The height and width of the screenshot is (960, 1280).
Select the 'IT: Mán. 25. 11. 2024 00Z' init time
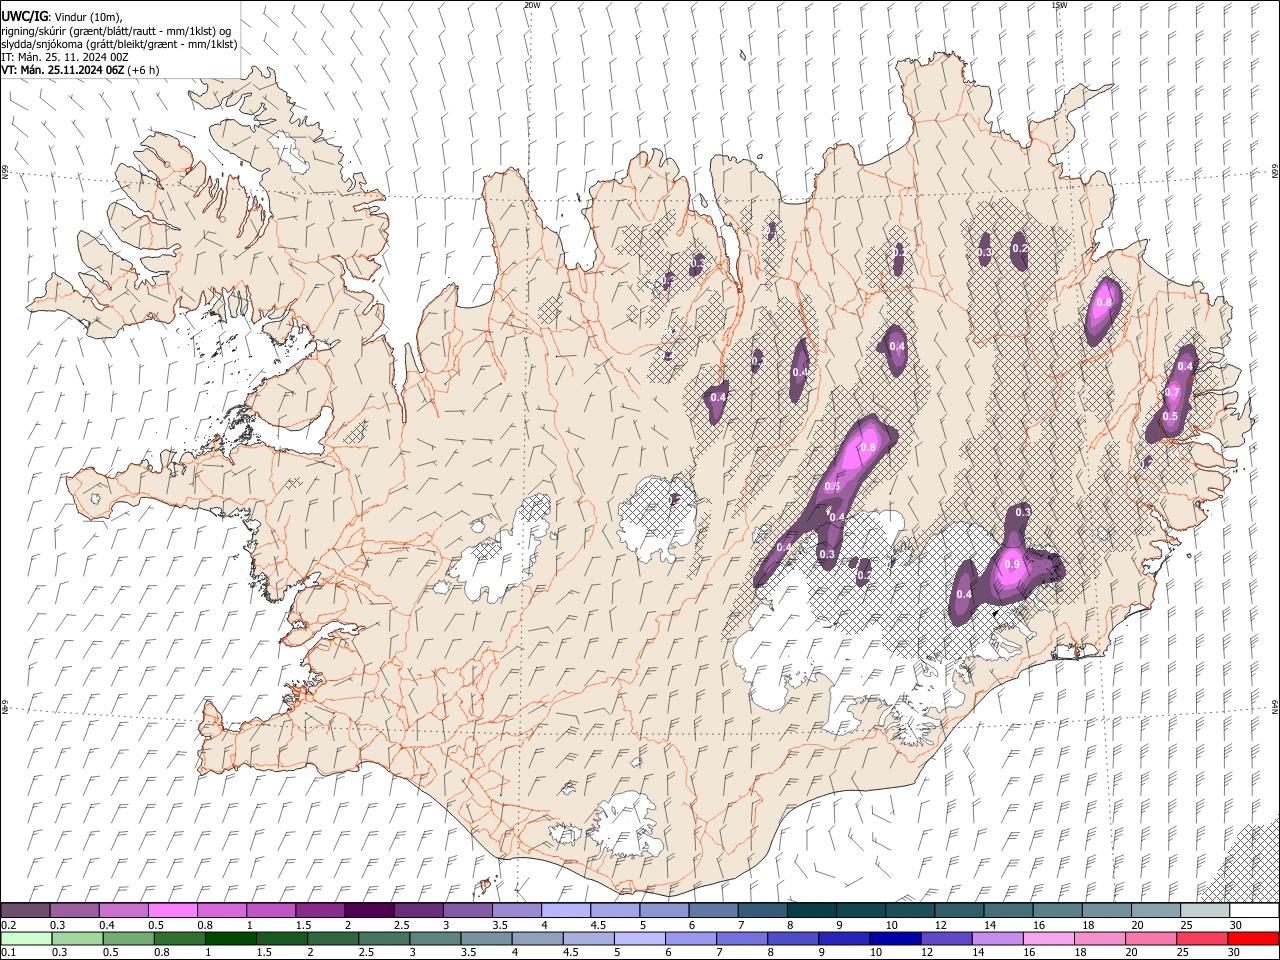click(x=65, y=57)
